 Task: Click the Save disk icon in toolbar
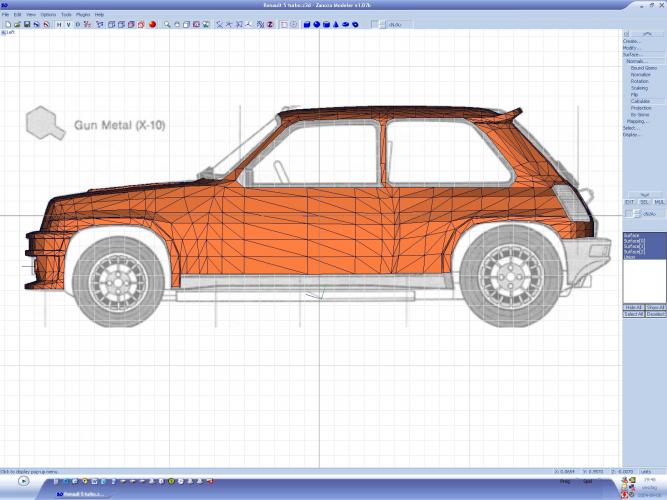coord(26,24)
